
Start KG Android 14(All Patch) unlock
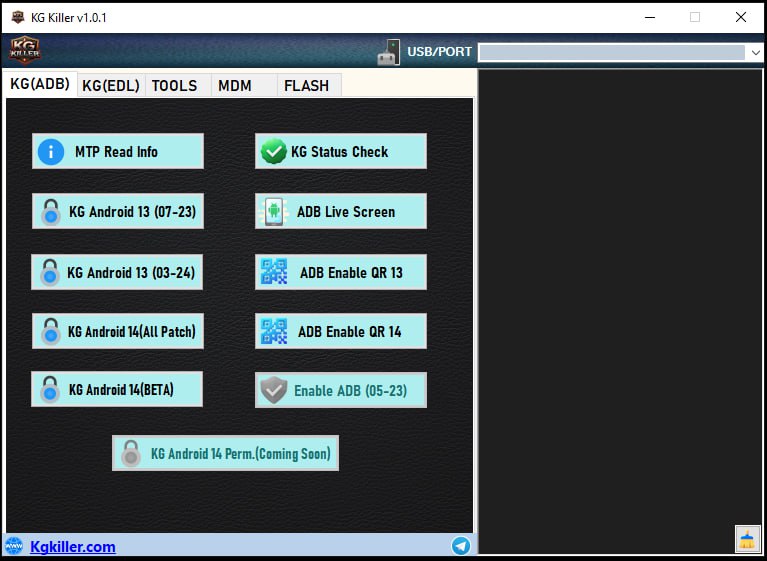(x=118, y=331)
